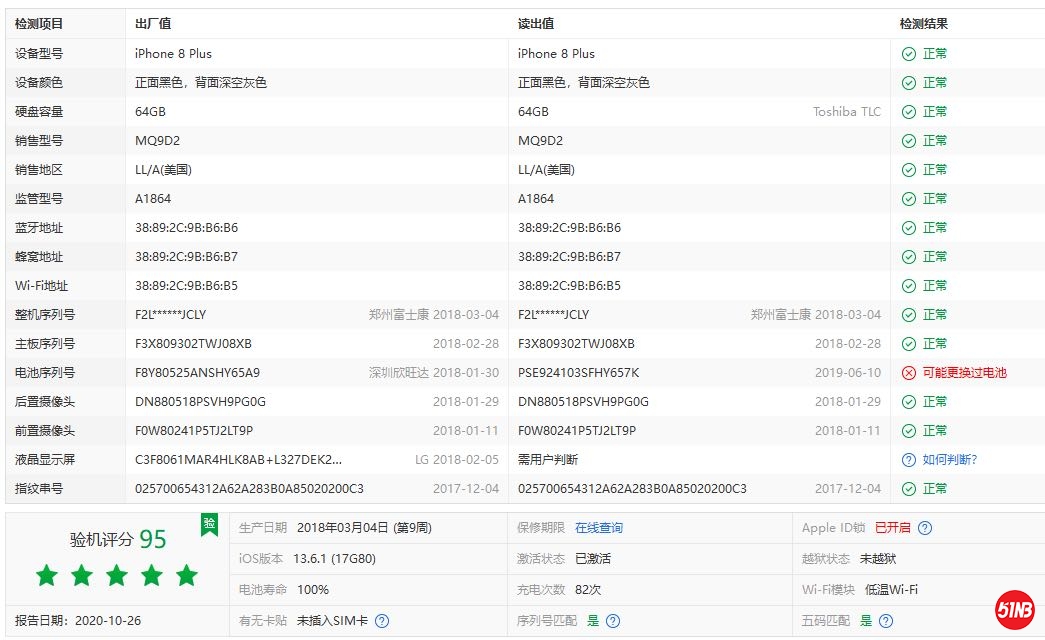
Task: Click the help icon beside Apple ID锁 已开启
Action: [x=925, y=528]
